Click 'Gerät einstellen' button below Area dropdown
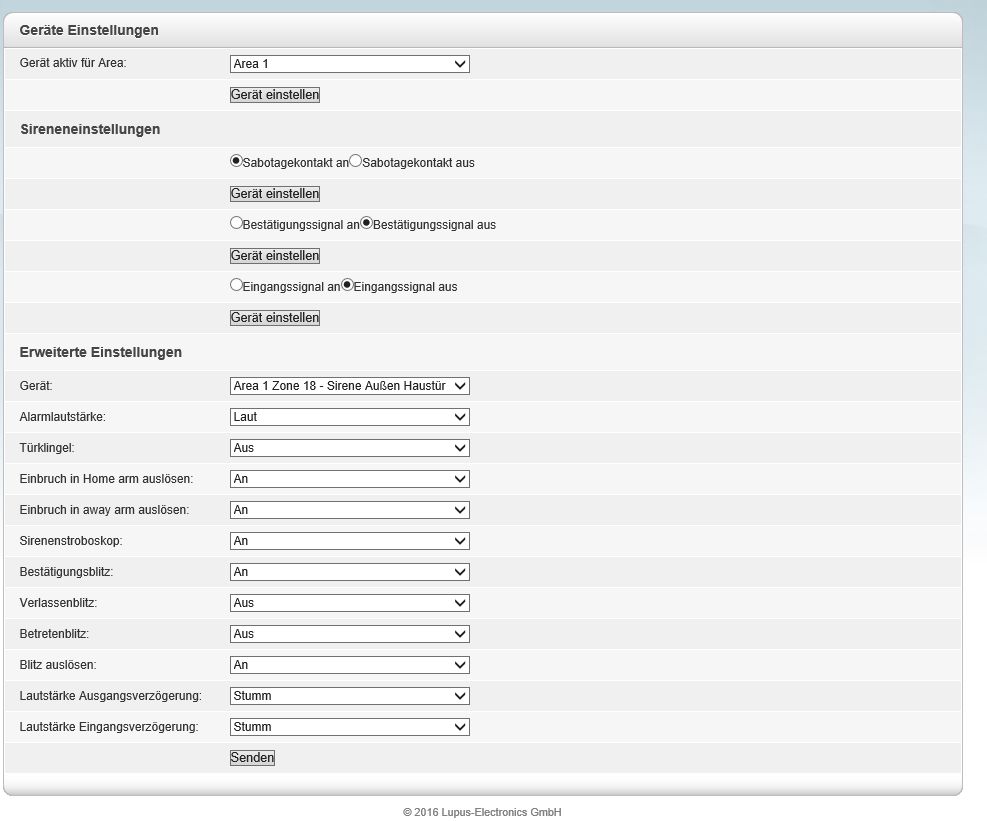 click(275, 95)
